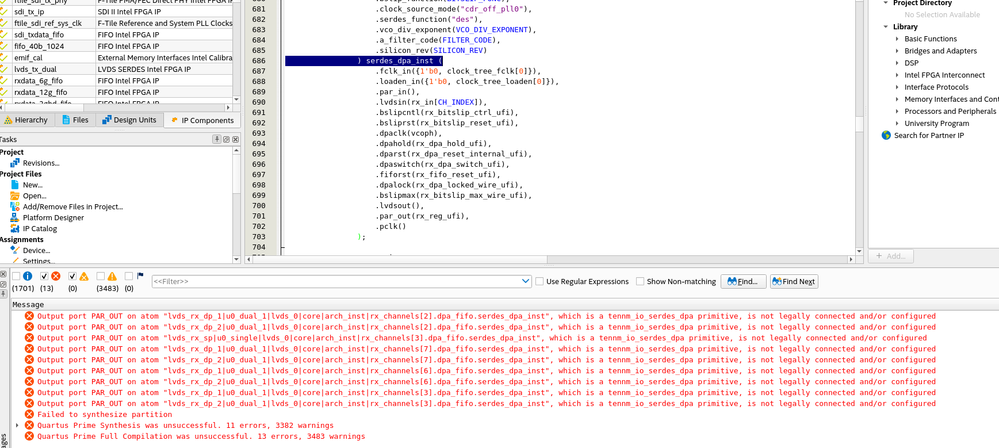Expand Basic Functions in the IP library

[x=898, y=39]
